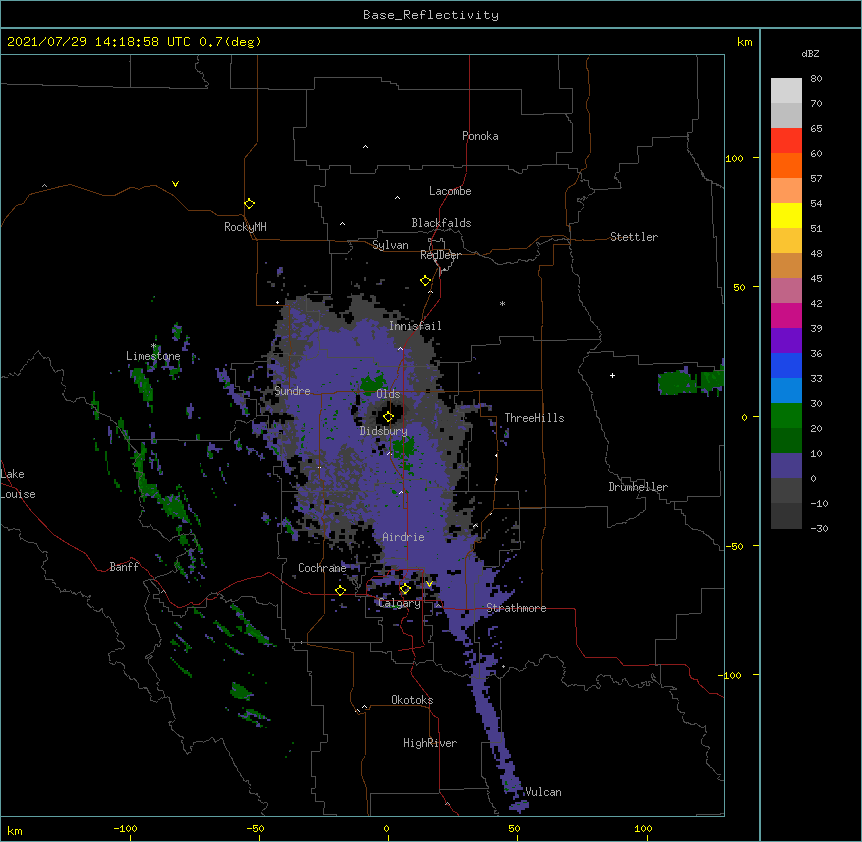Click the Limestone label
This screenshot has height=842, width=862.
click(x=153, y=356)
